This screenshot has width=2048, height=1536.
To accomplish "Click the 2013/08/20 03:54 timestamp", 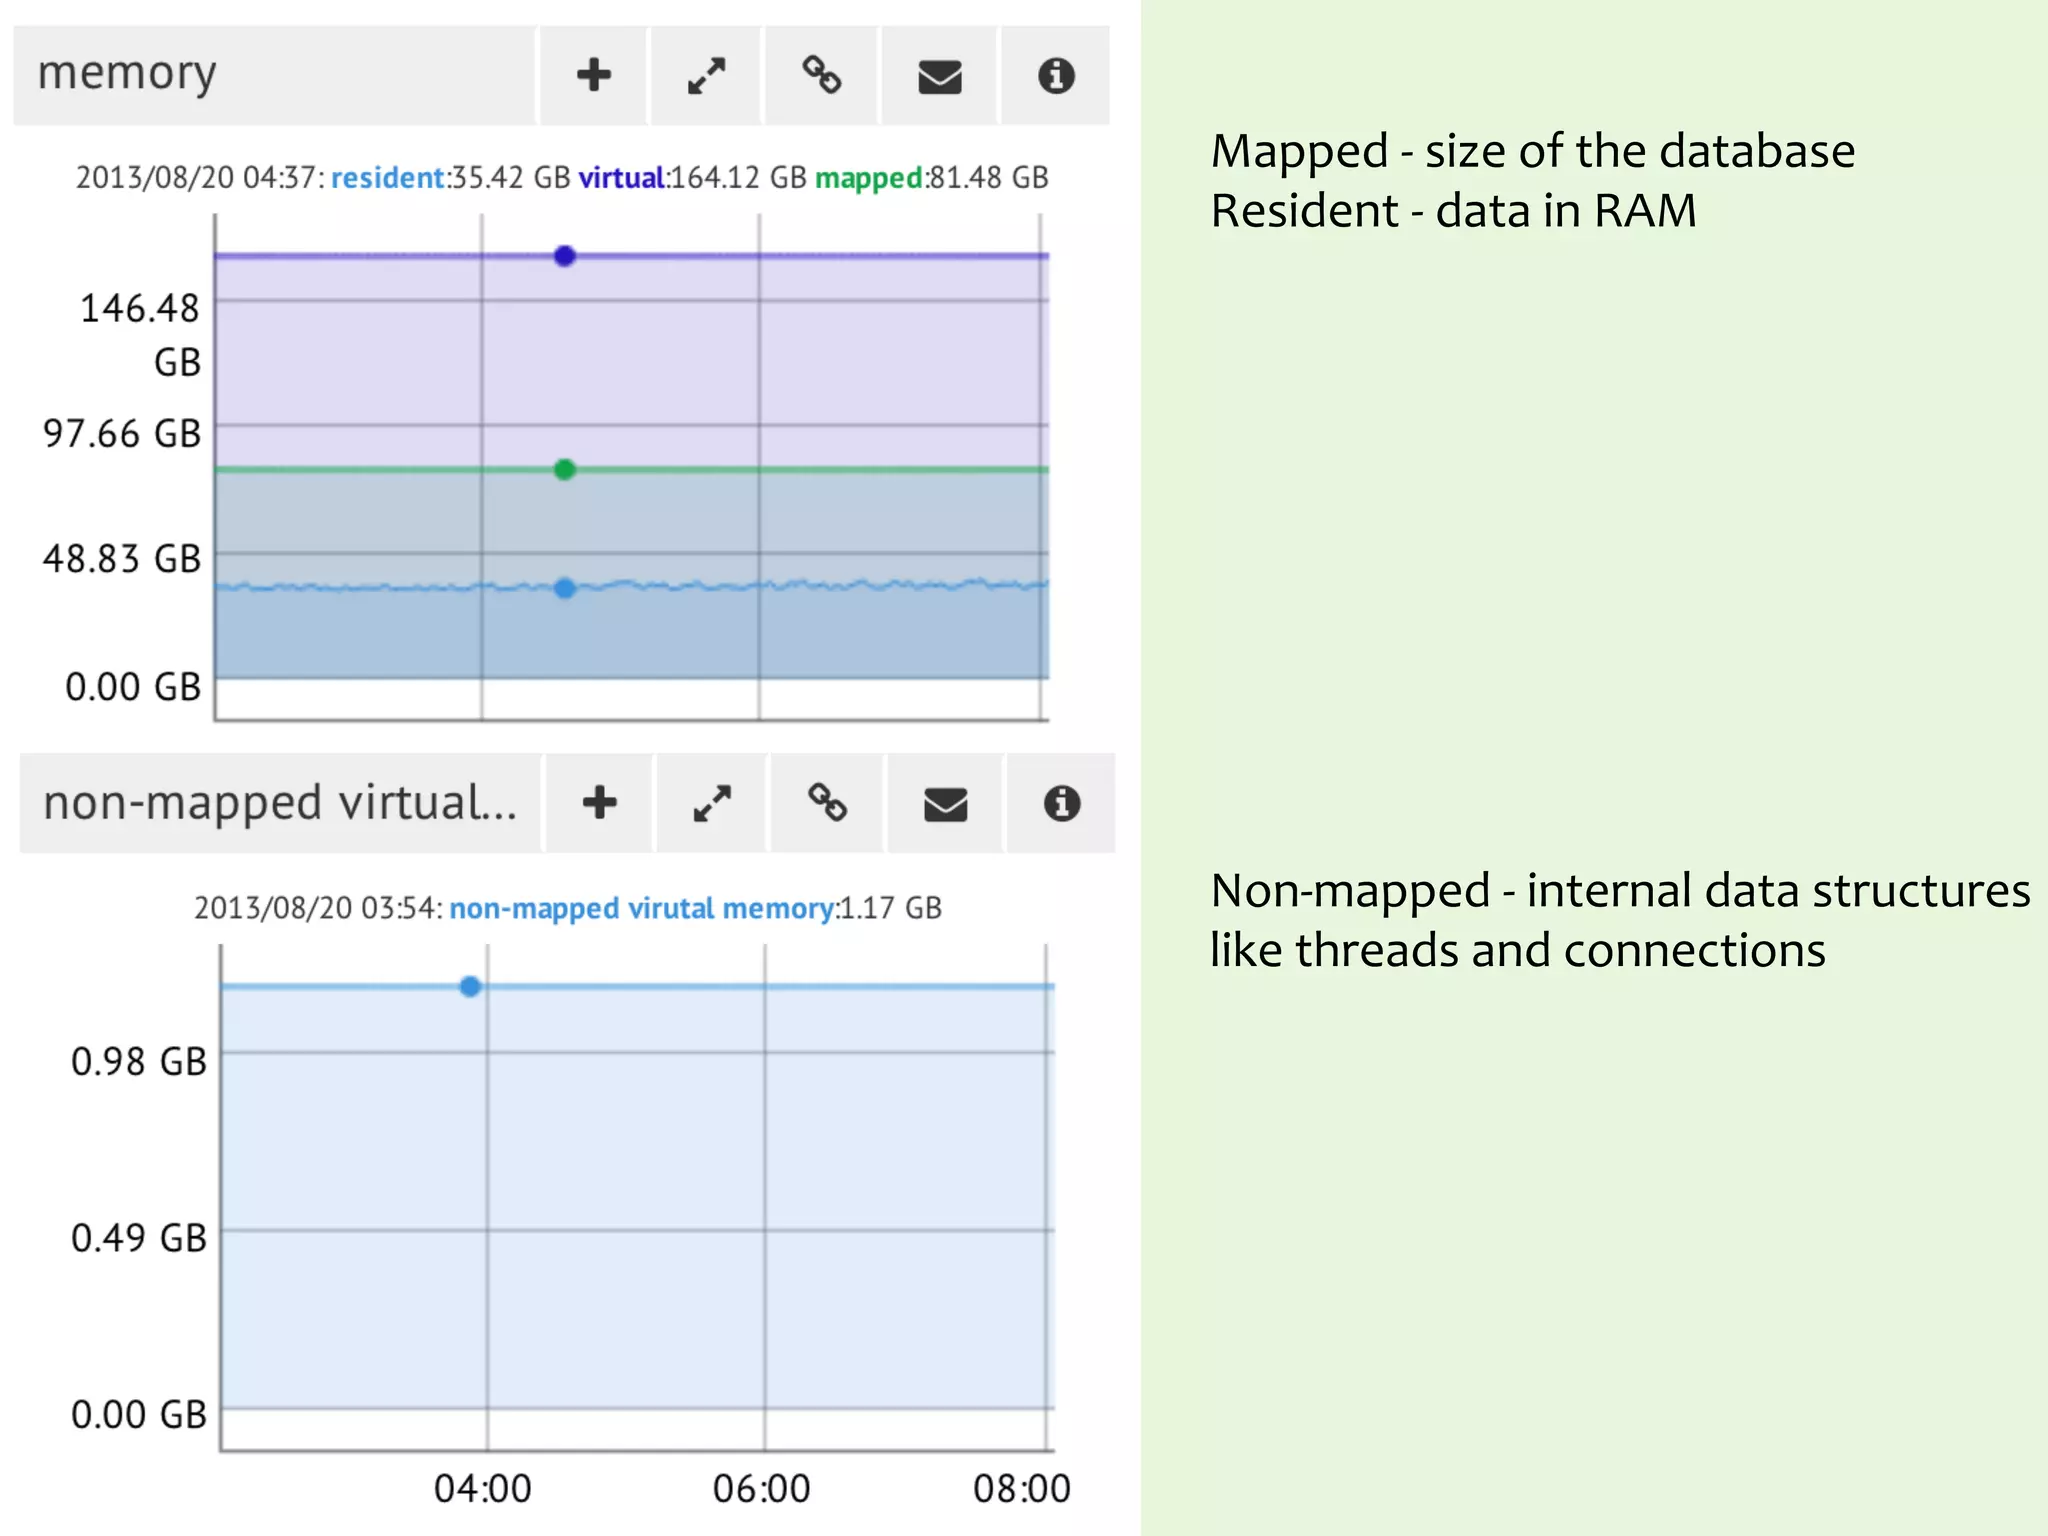I will click(x=316, y=908).
